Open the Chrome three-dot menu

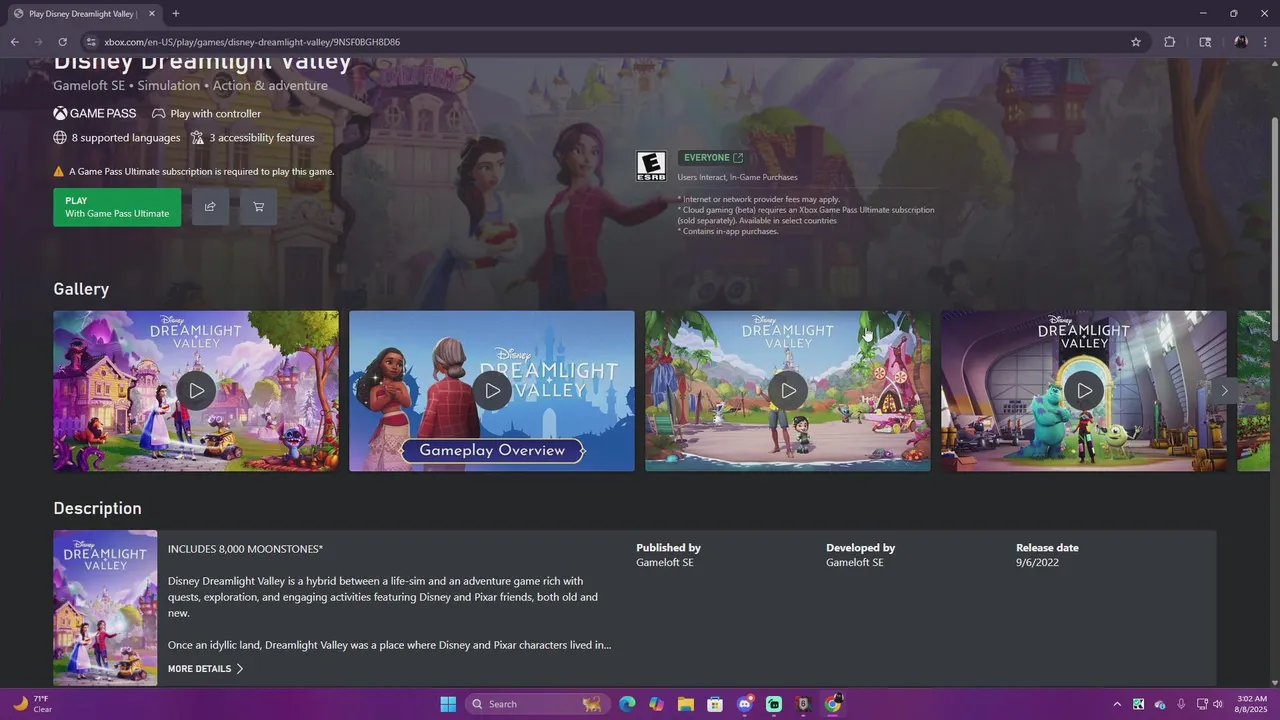coord(1266,42)
